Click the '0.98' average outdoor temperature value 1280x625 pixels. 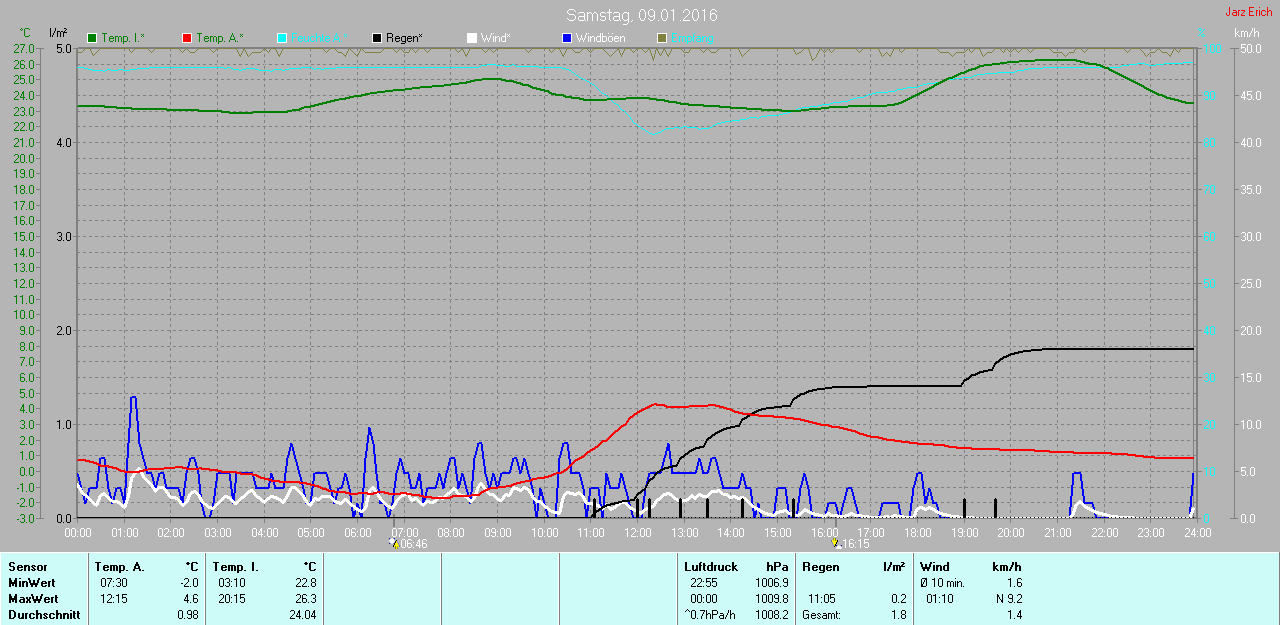(188, 615)
